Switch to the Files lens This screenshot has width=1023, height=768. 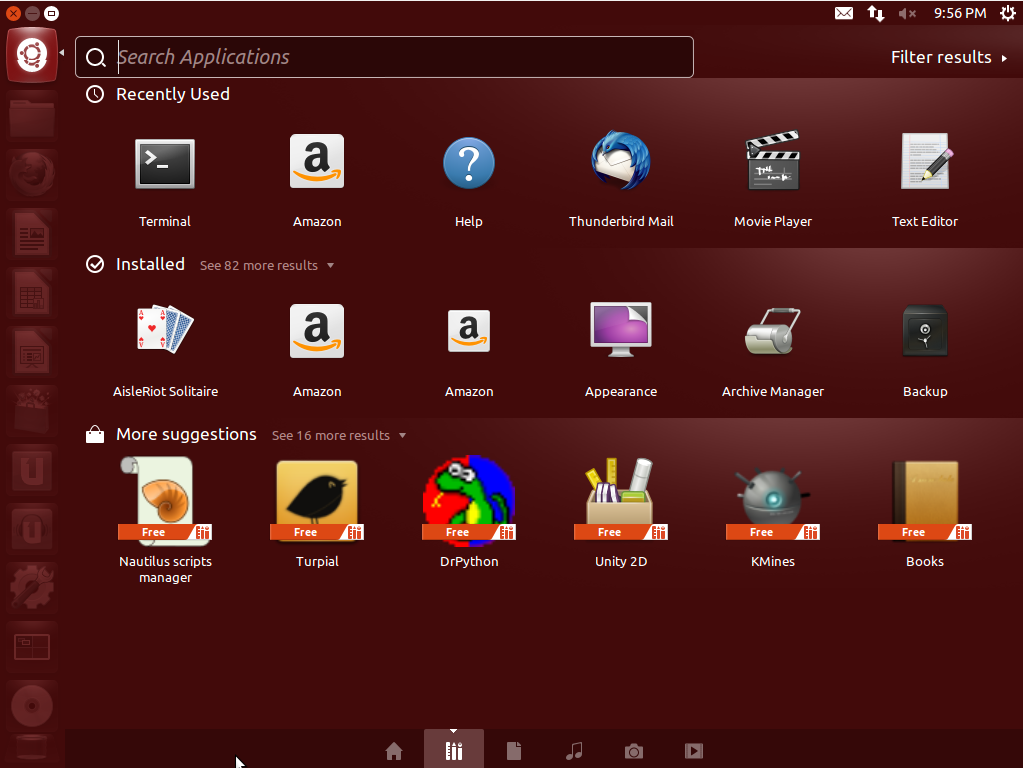click(514, 751)
